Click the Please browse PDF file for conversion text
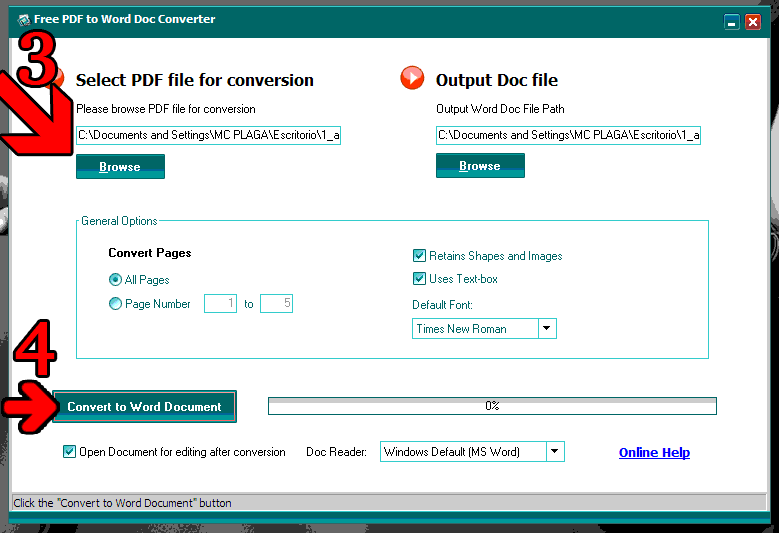This screenshot has height=533, width=779. 165,109
